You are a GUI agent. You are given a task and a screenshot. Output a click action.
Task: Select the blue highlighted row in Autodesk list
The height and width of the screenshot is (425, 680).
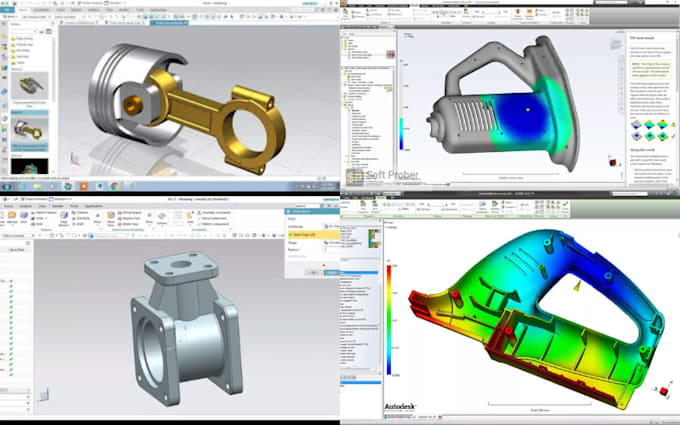point(359,273)
